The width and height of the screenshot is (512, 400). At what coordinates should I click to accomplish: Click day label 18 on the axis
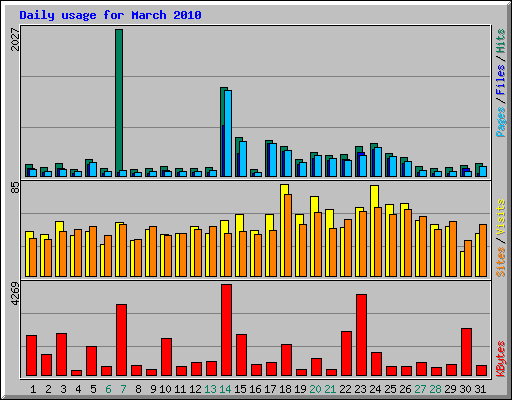[x=285, y=389]
